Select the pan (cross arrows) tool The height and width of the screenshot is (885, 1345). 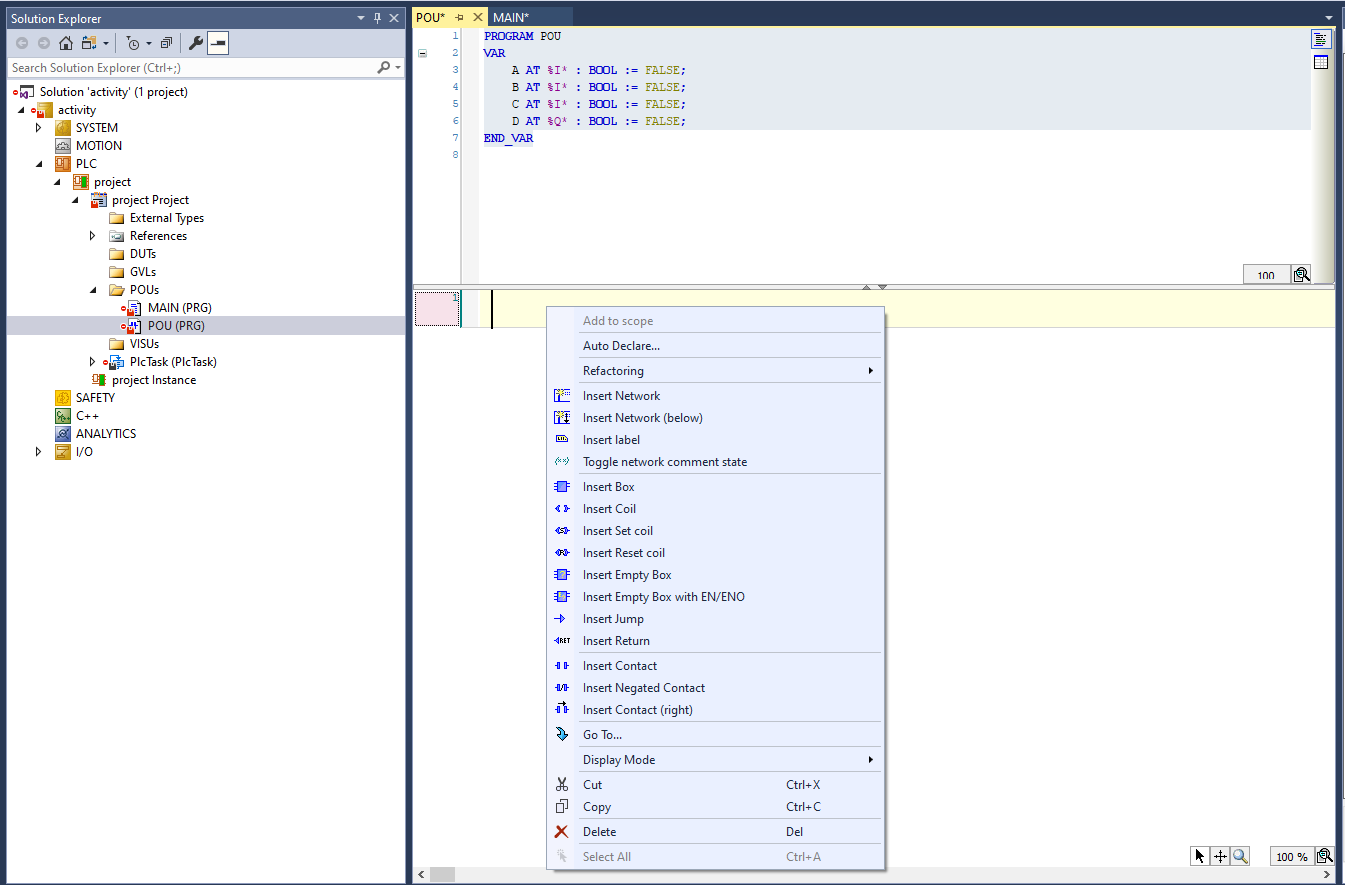click(x=1220, y=856)
